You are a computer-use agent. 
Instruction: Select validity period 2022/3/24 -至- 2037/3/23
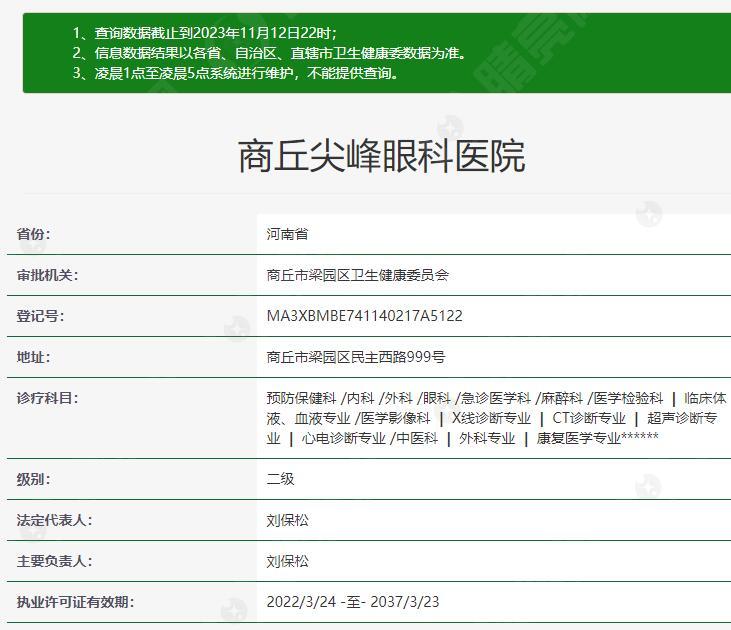click(x=353, y=602)
